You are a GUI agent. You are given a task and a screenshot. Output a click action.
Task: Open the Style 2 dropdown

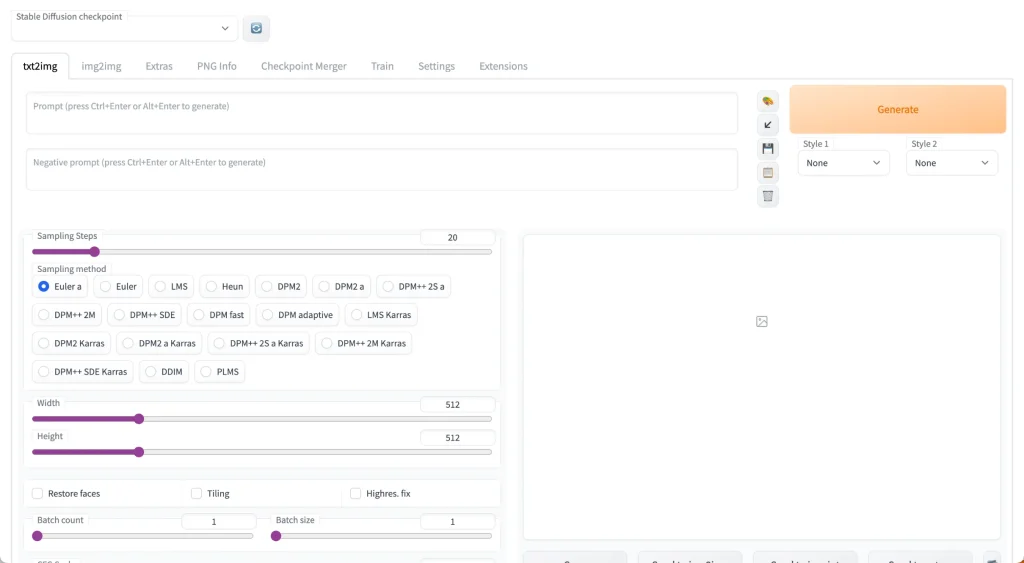click(951, 163)
